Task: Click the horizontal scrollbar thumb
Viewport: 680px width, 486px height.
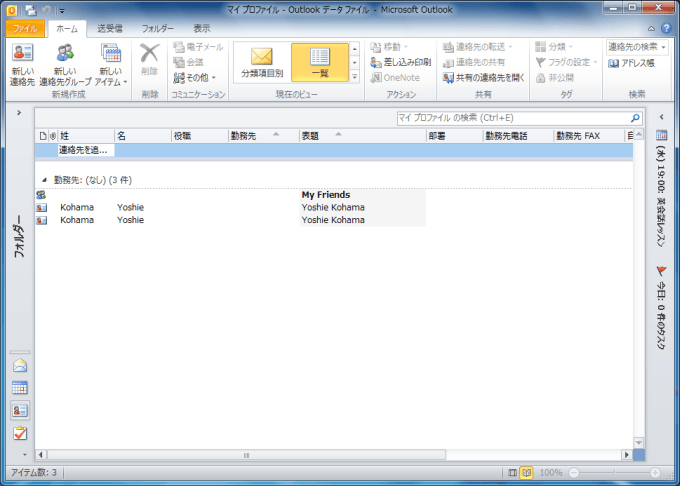Action: (x=246, y=455)
